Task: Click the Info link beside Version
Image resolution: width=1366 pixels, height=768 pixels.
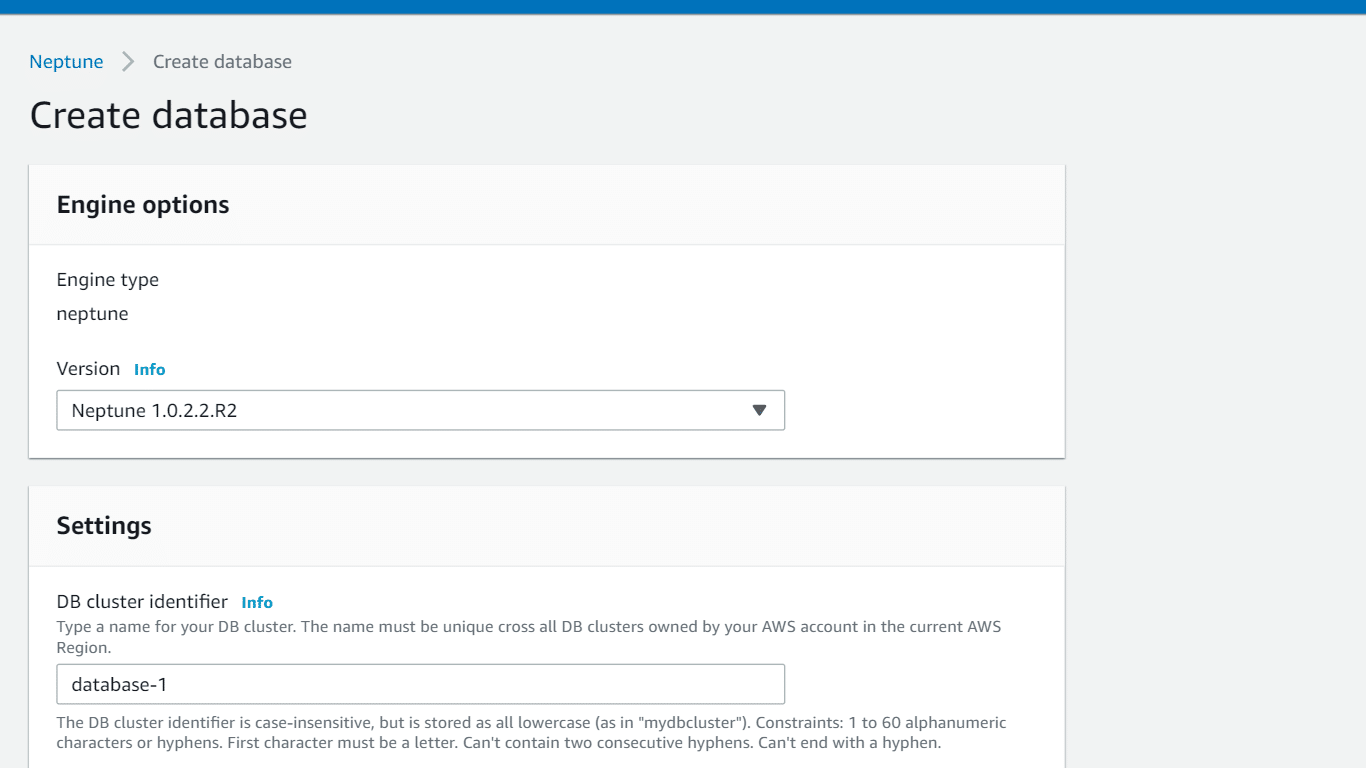Action: click(149, 369)
